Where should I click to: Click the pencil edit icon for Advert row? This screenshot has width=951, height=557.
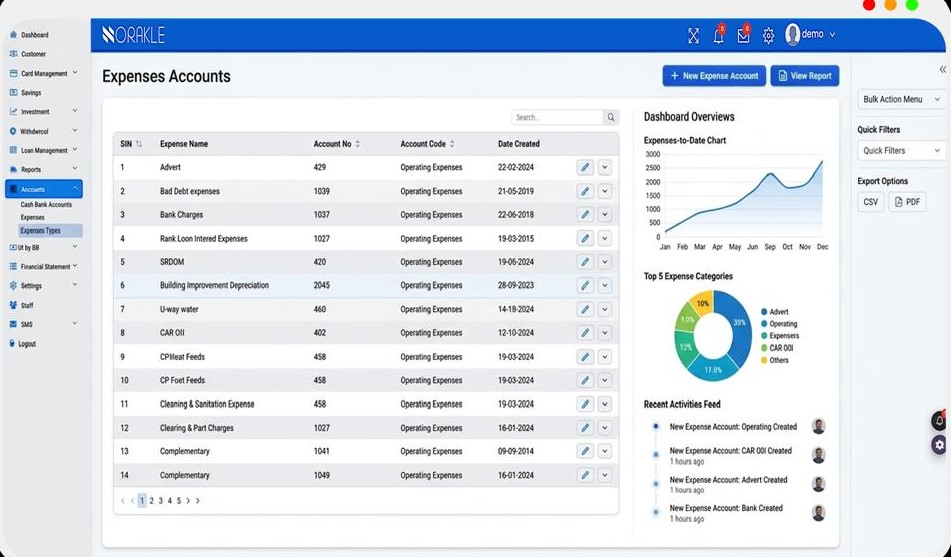click(585, 167)
